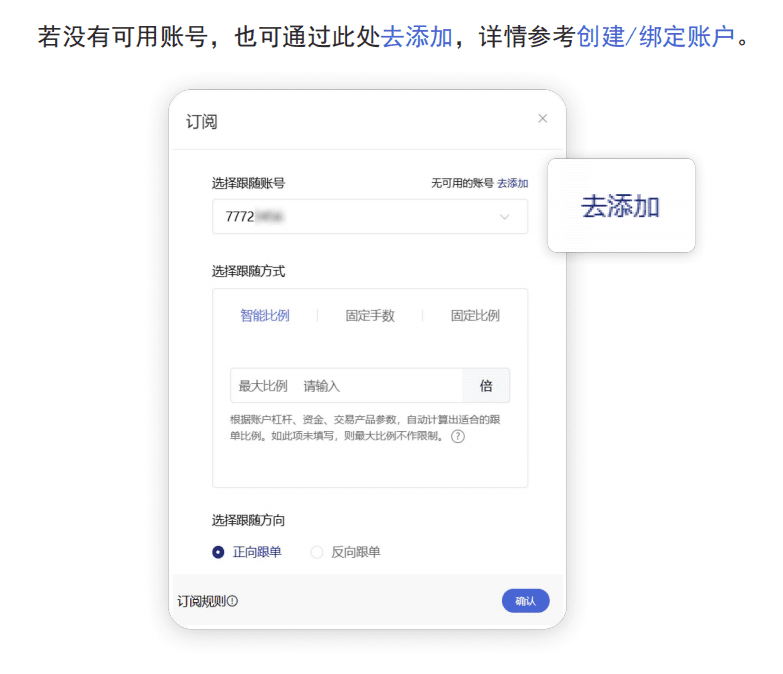Image resolution: width=783 pixels, height=674 pixels.
Task: Click the 无可用的账号 notice text
Action: [462, 184]
